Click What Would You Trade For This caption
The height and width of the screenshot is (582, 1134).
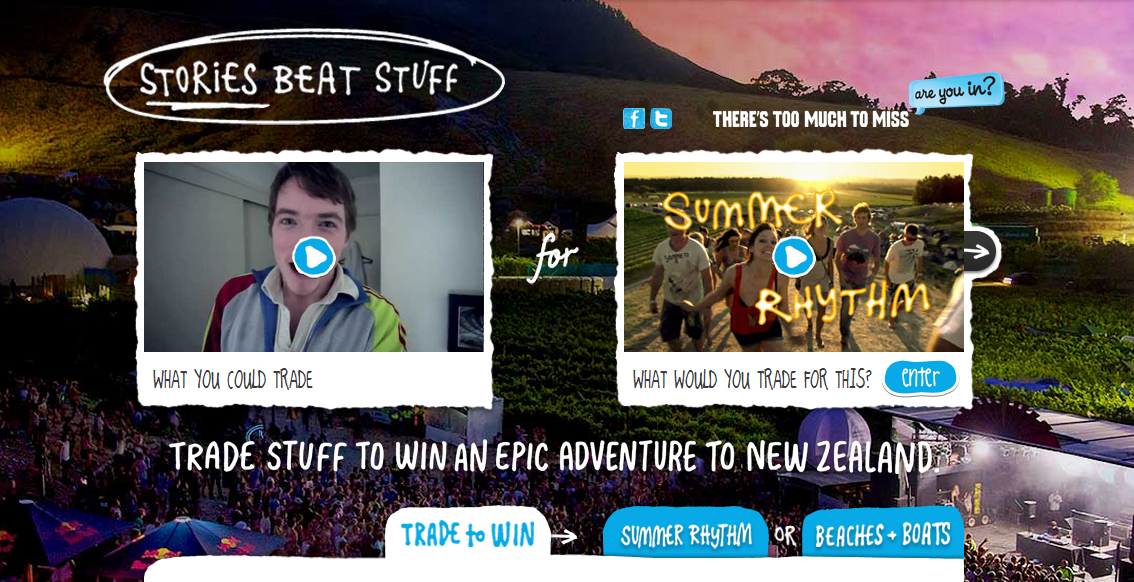coord(752,379)
